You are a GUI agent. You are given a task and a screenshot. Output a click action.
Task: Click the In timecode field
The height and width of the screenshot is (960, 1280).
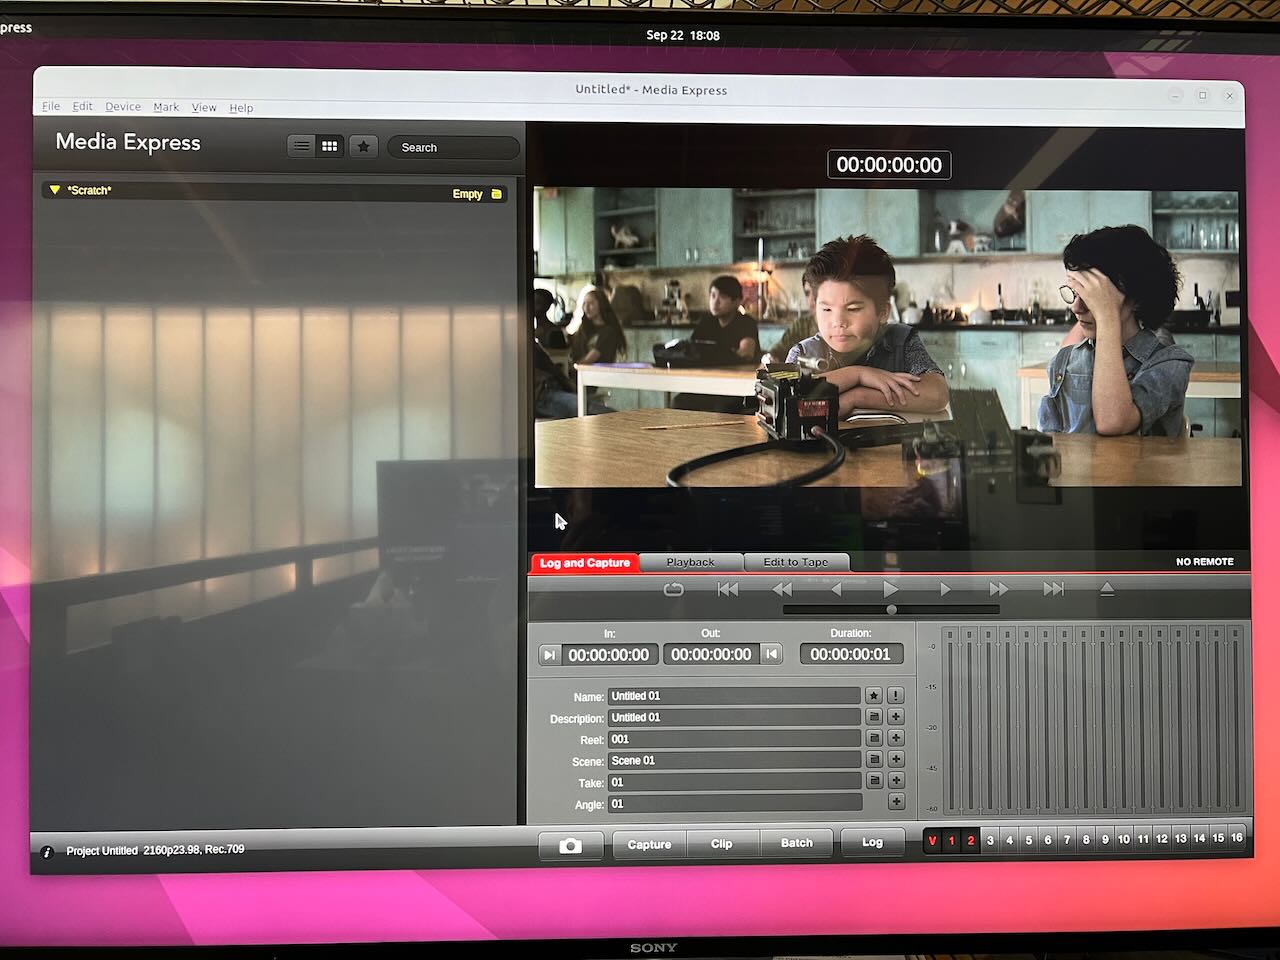pyautogui.click(x=609, y=655)
